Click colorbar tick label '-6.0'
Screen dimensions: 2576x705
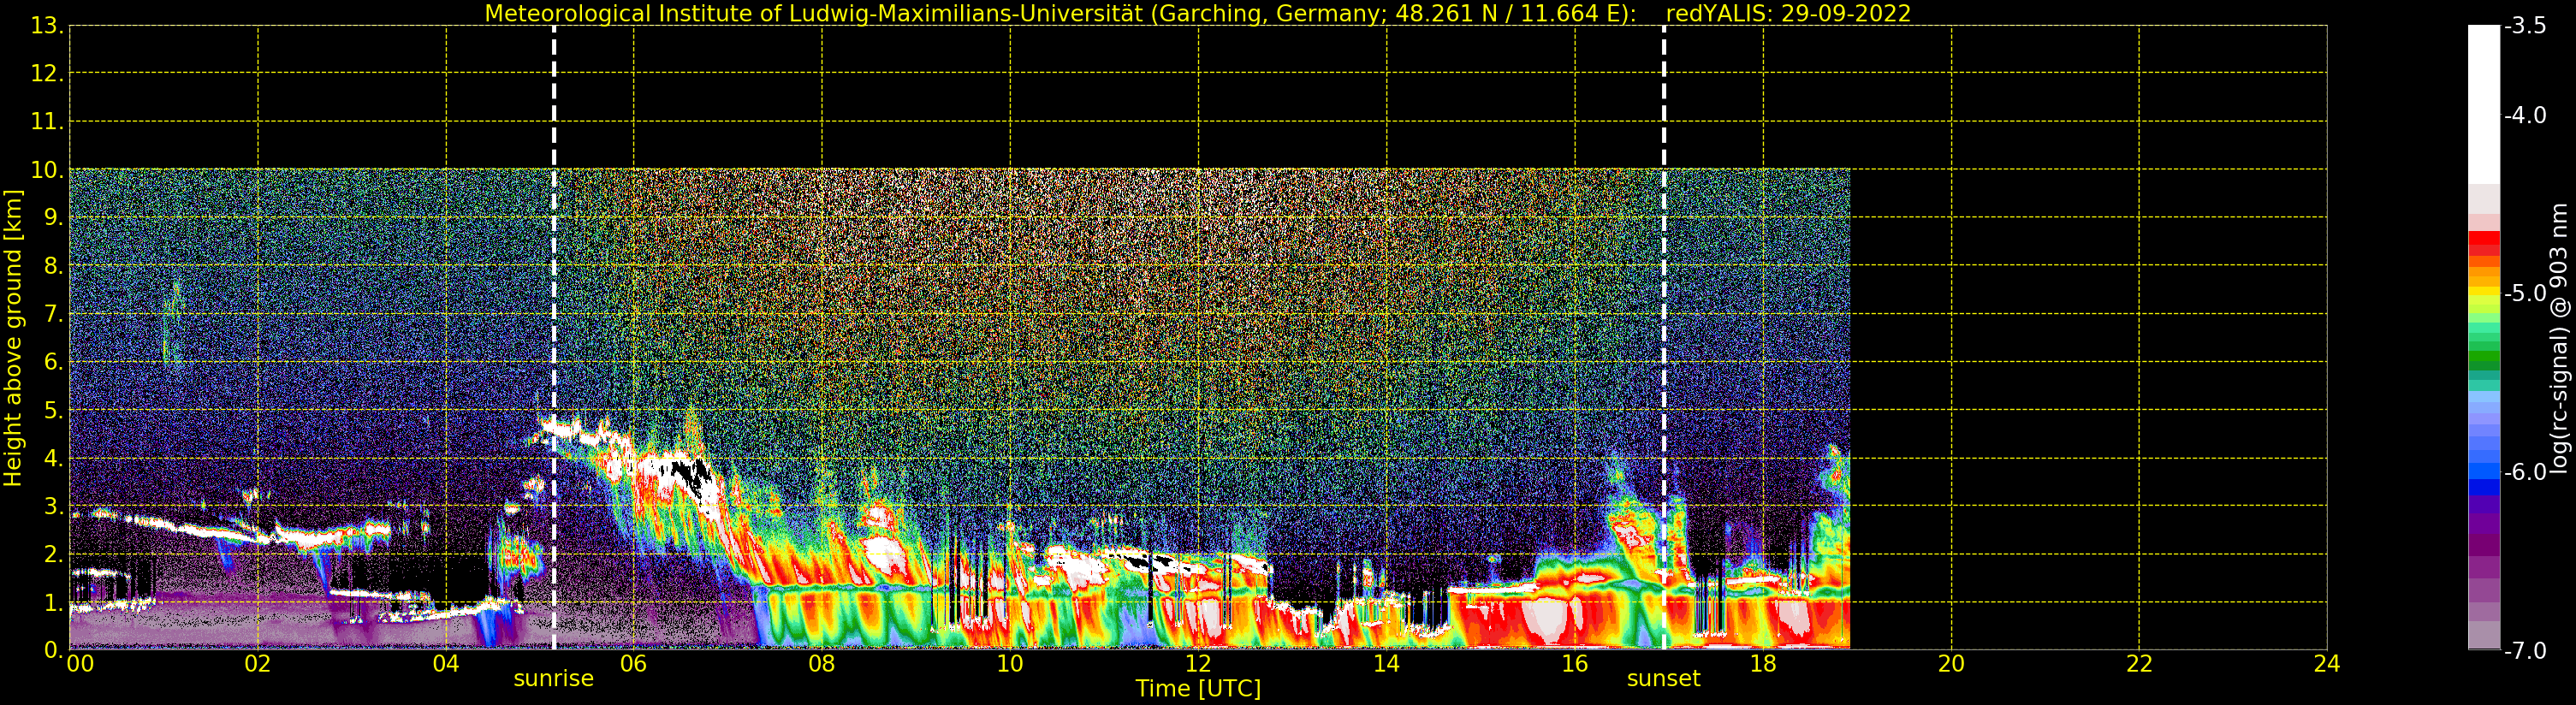tap(2525, 472)
